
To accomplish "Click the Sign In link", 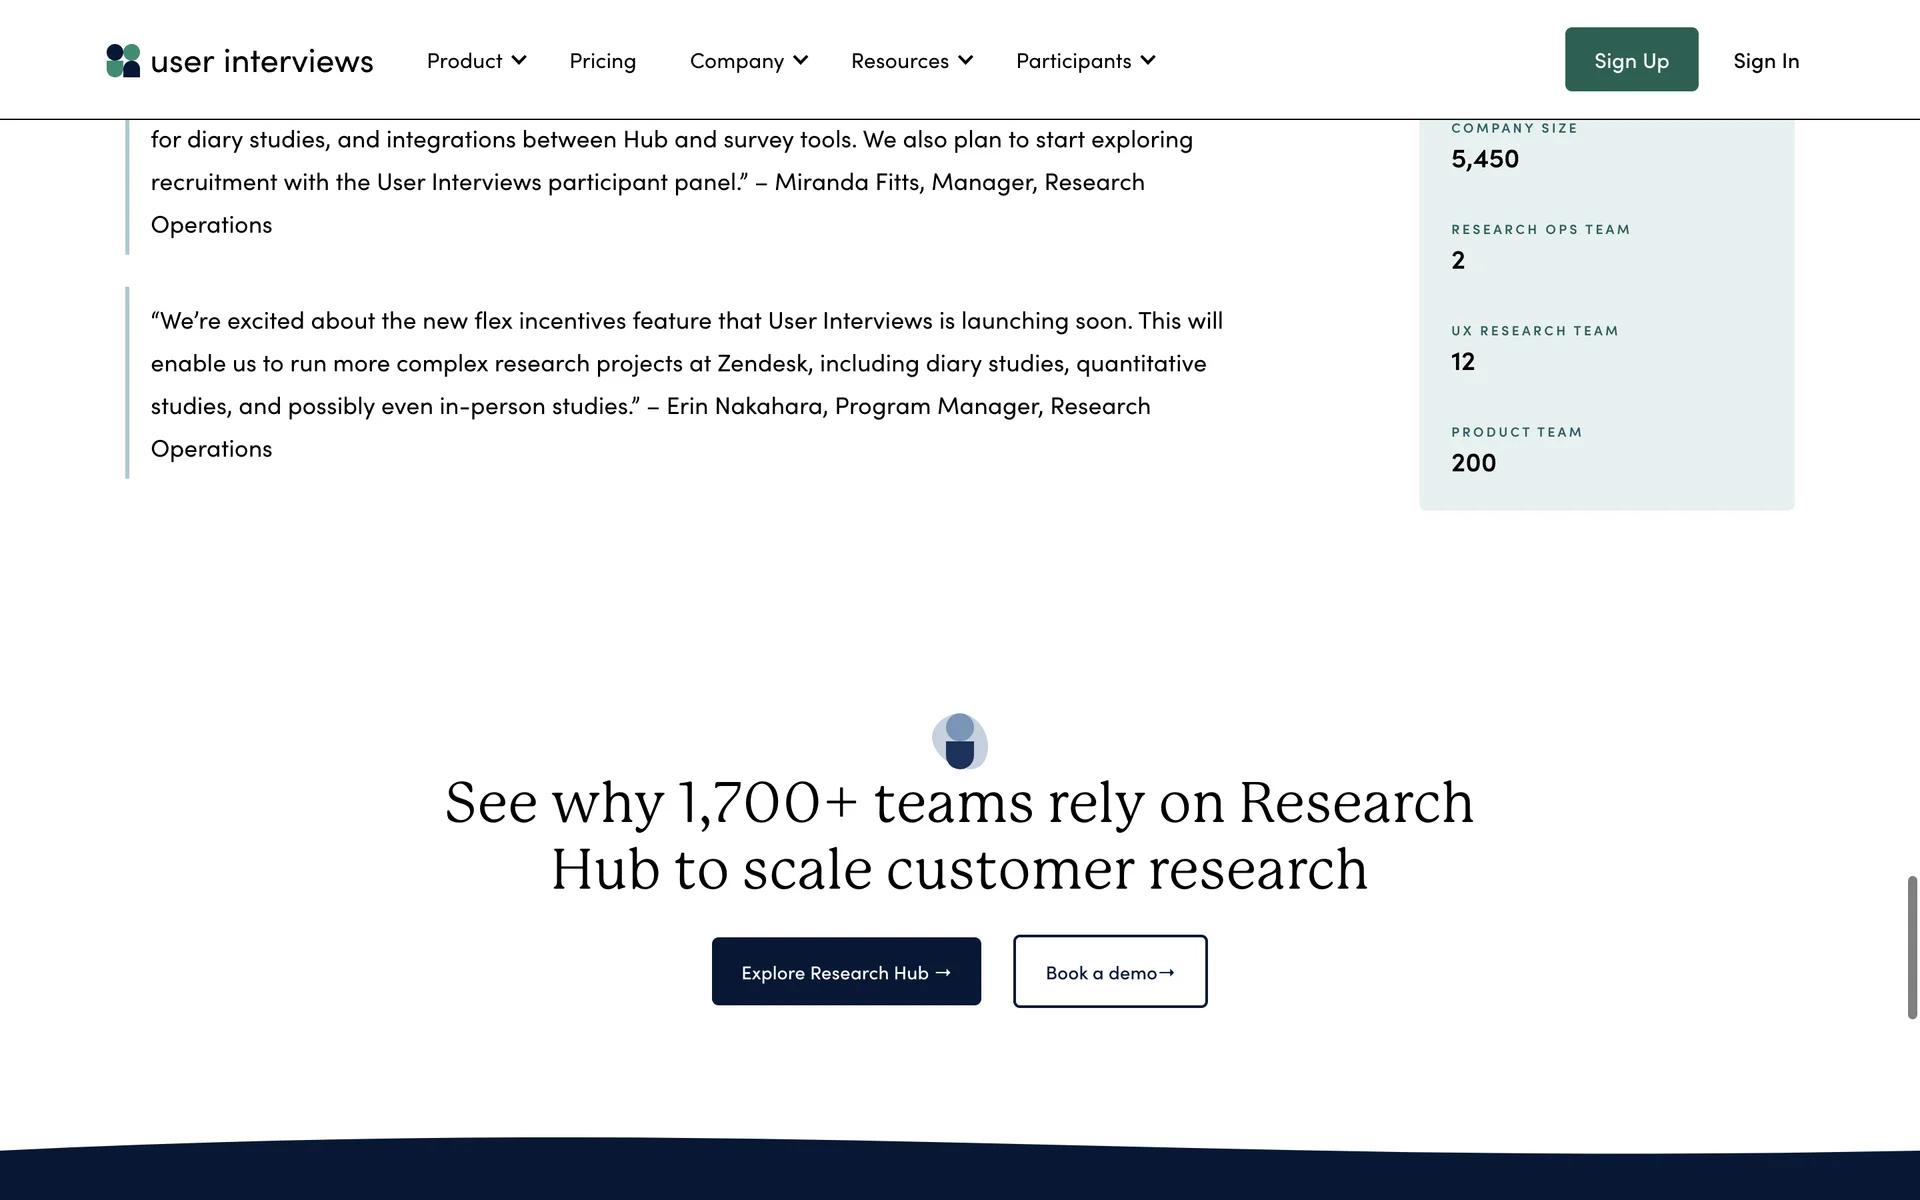I will pyautogui.click(x=1765, y=61).
